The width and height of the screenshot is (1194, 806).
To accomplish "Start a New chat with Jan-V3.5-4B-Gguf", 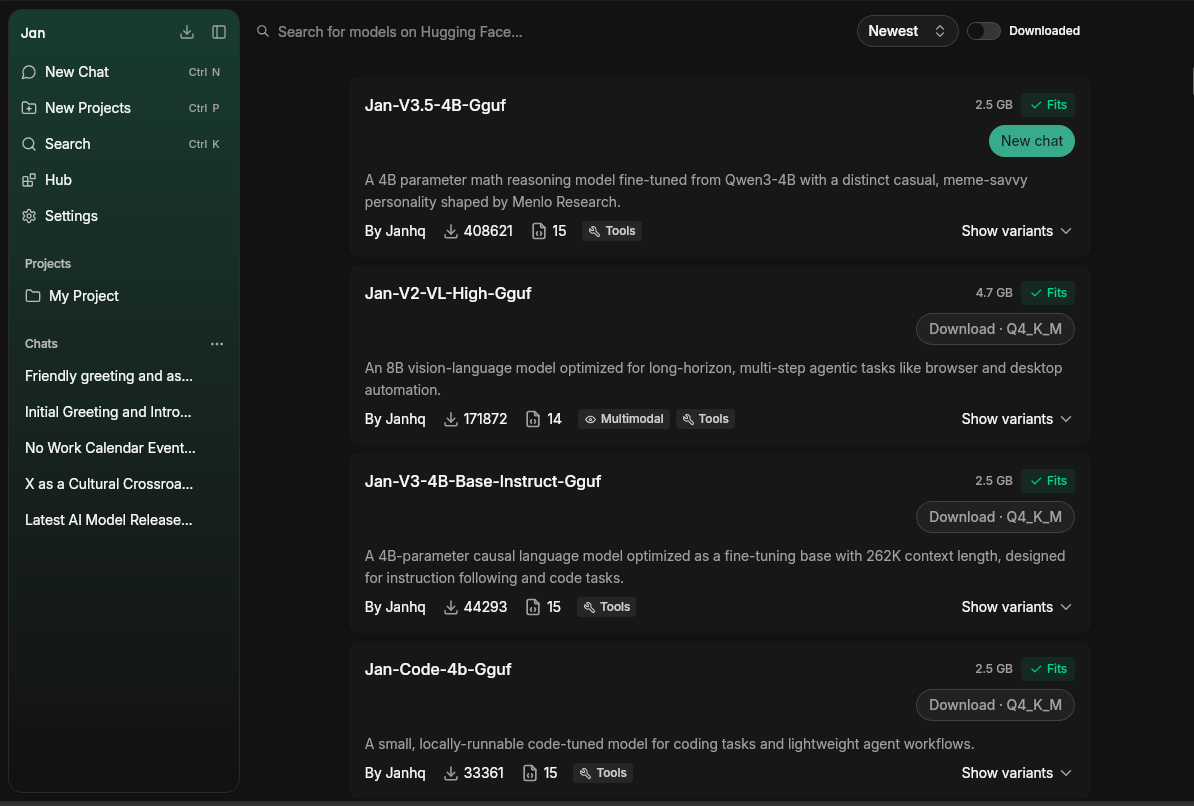I will tap(1031, 141).
